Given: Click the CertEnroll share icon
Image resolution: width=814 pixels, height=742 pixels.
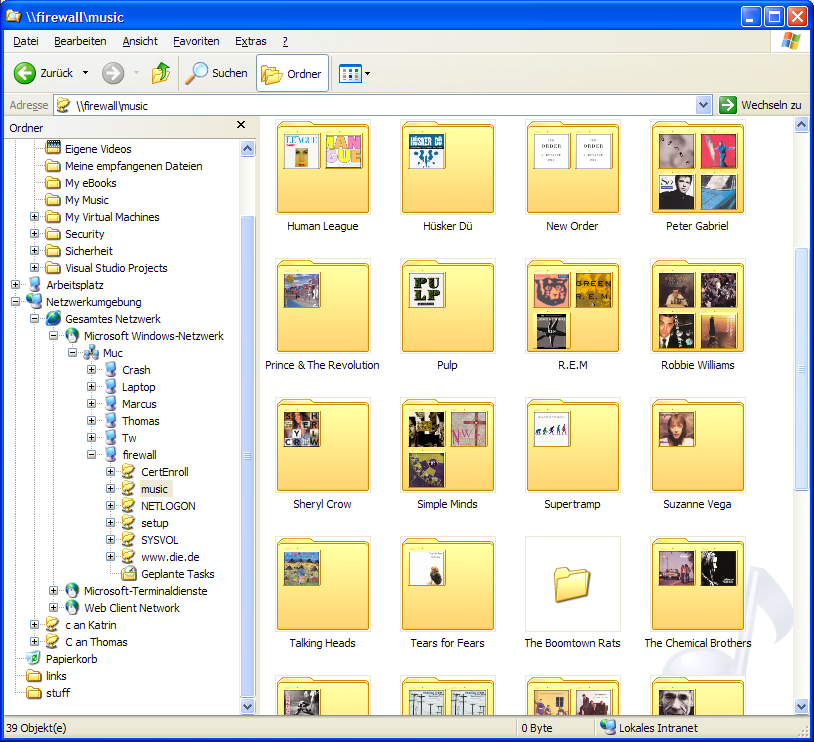Looking at the screenshot, I should pyautogui.click(x=129, y=471).
